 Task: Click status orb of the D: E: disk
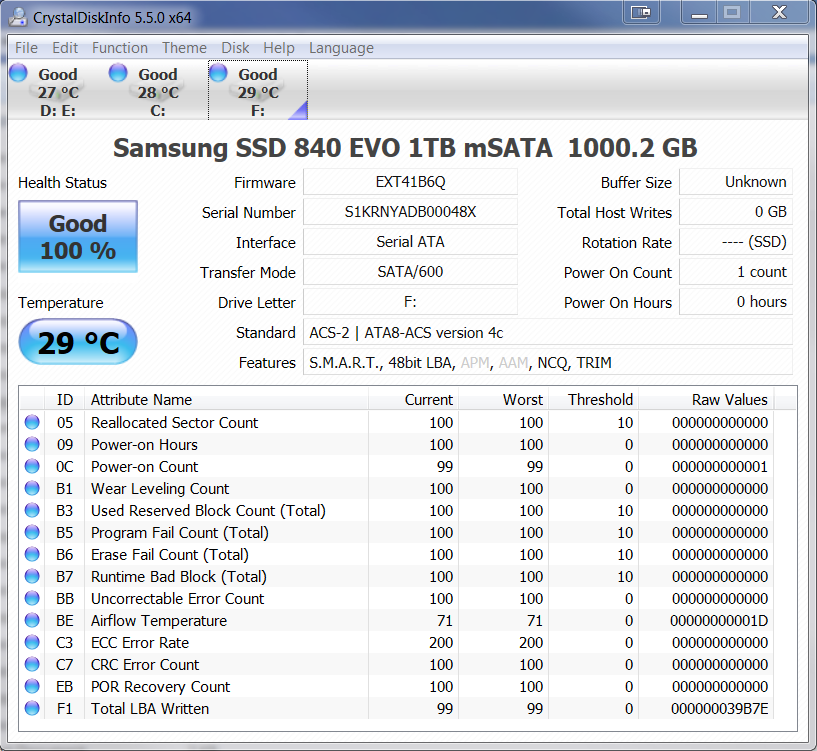18,73
